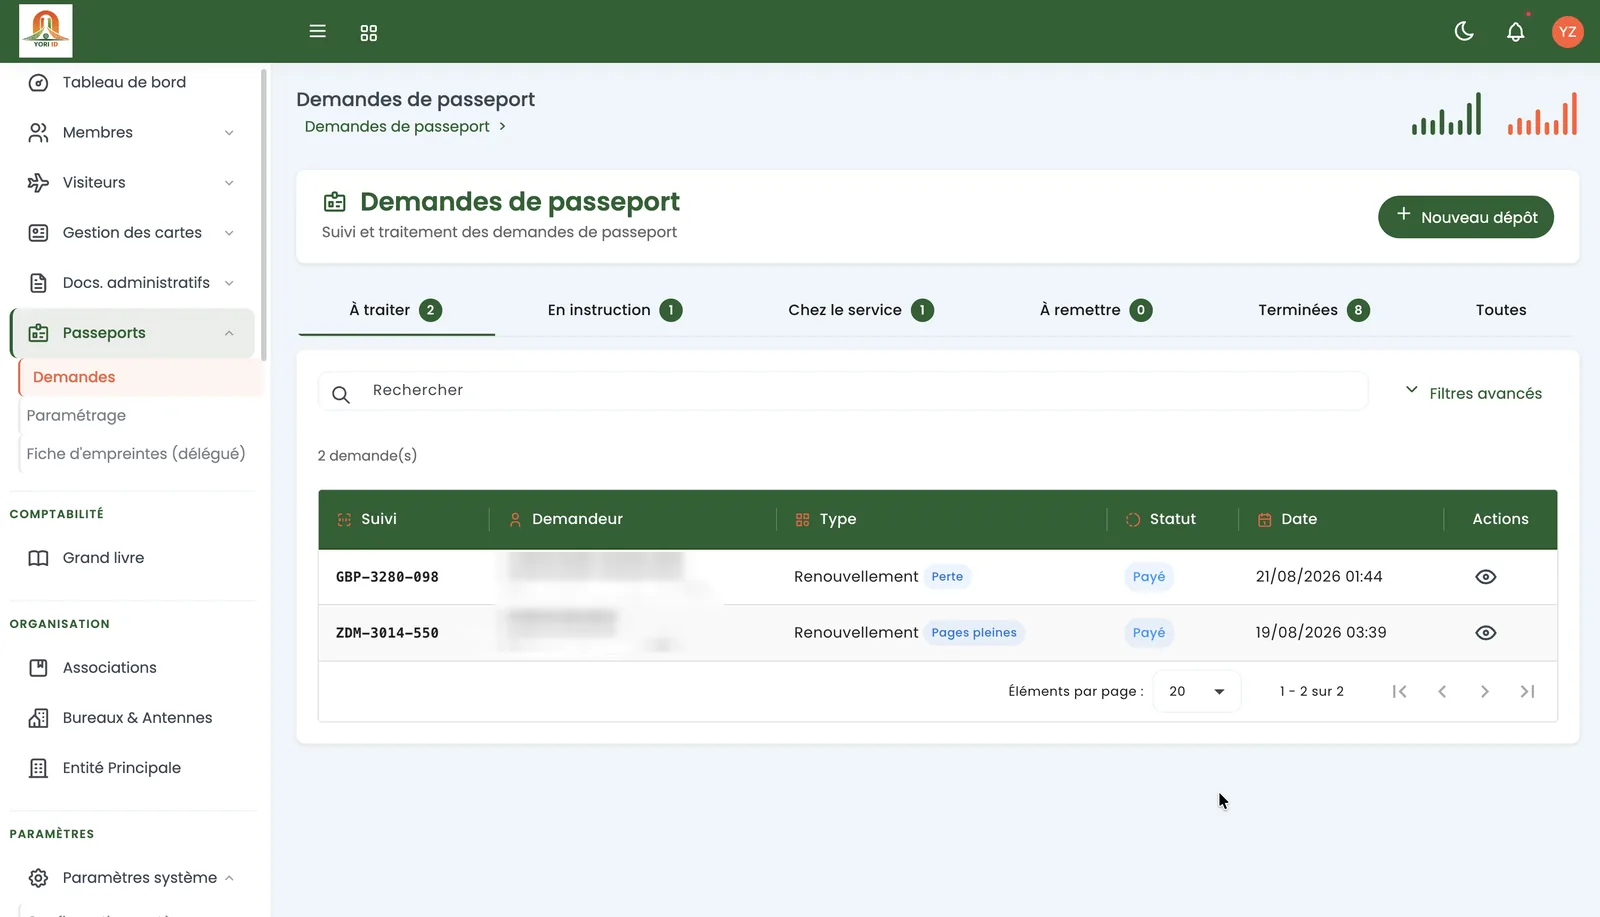Click Demandes de passeport breadcrumb link
Viewport: 1600px width, 917px height.
(397, 126)
